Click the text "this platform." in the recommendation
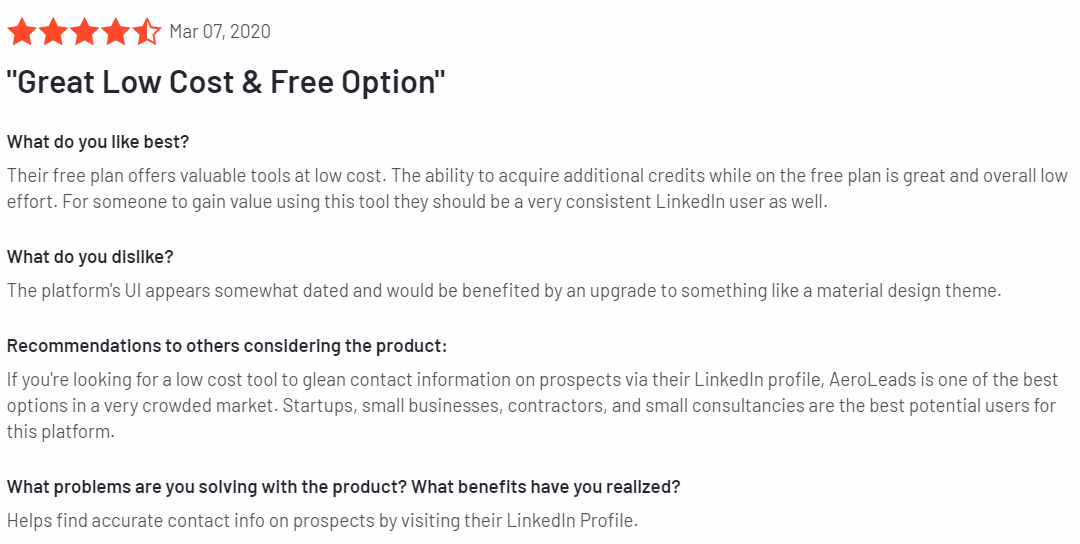This screenshot has width=1080, height=544. pos(61,432)
